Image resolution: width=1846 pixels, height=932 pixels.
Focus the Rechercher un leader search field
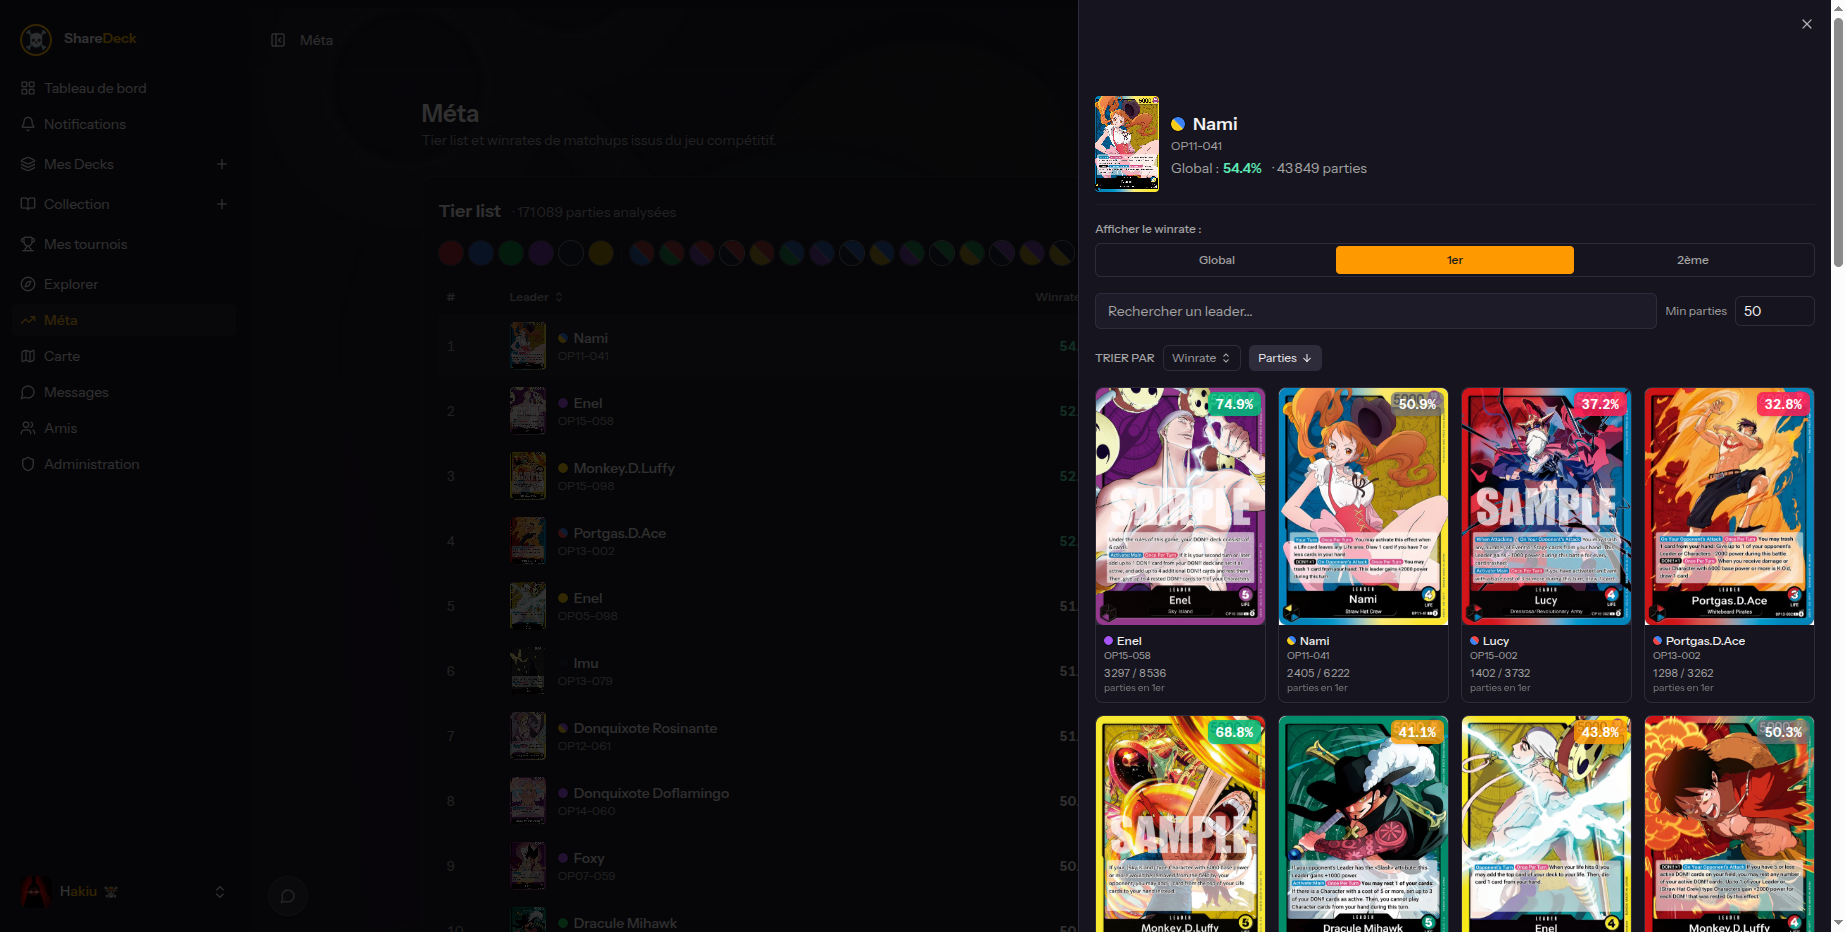tap(1375, 311)
